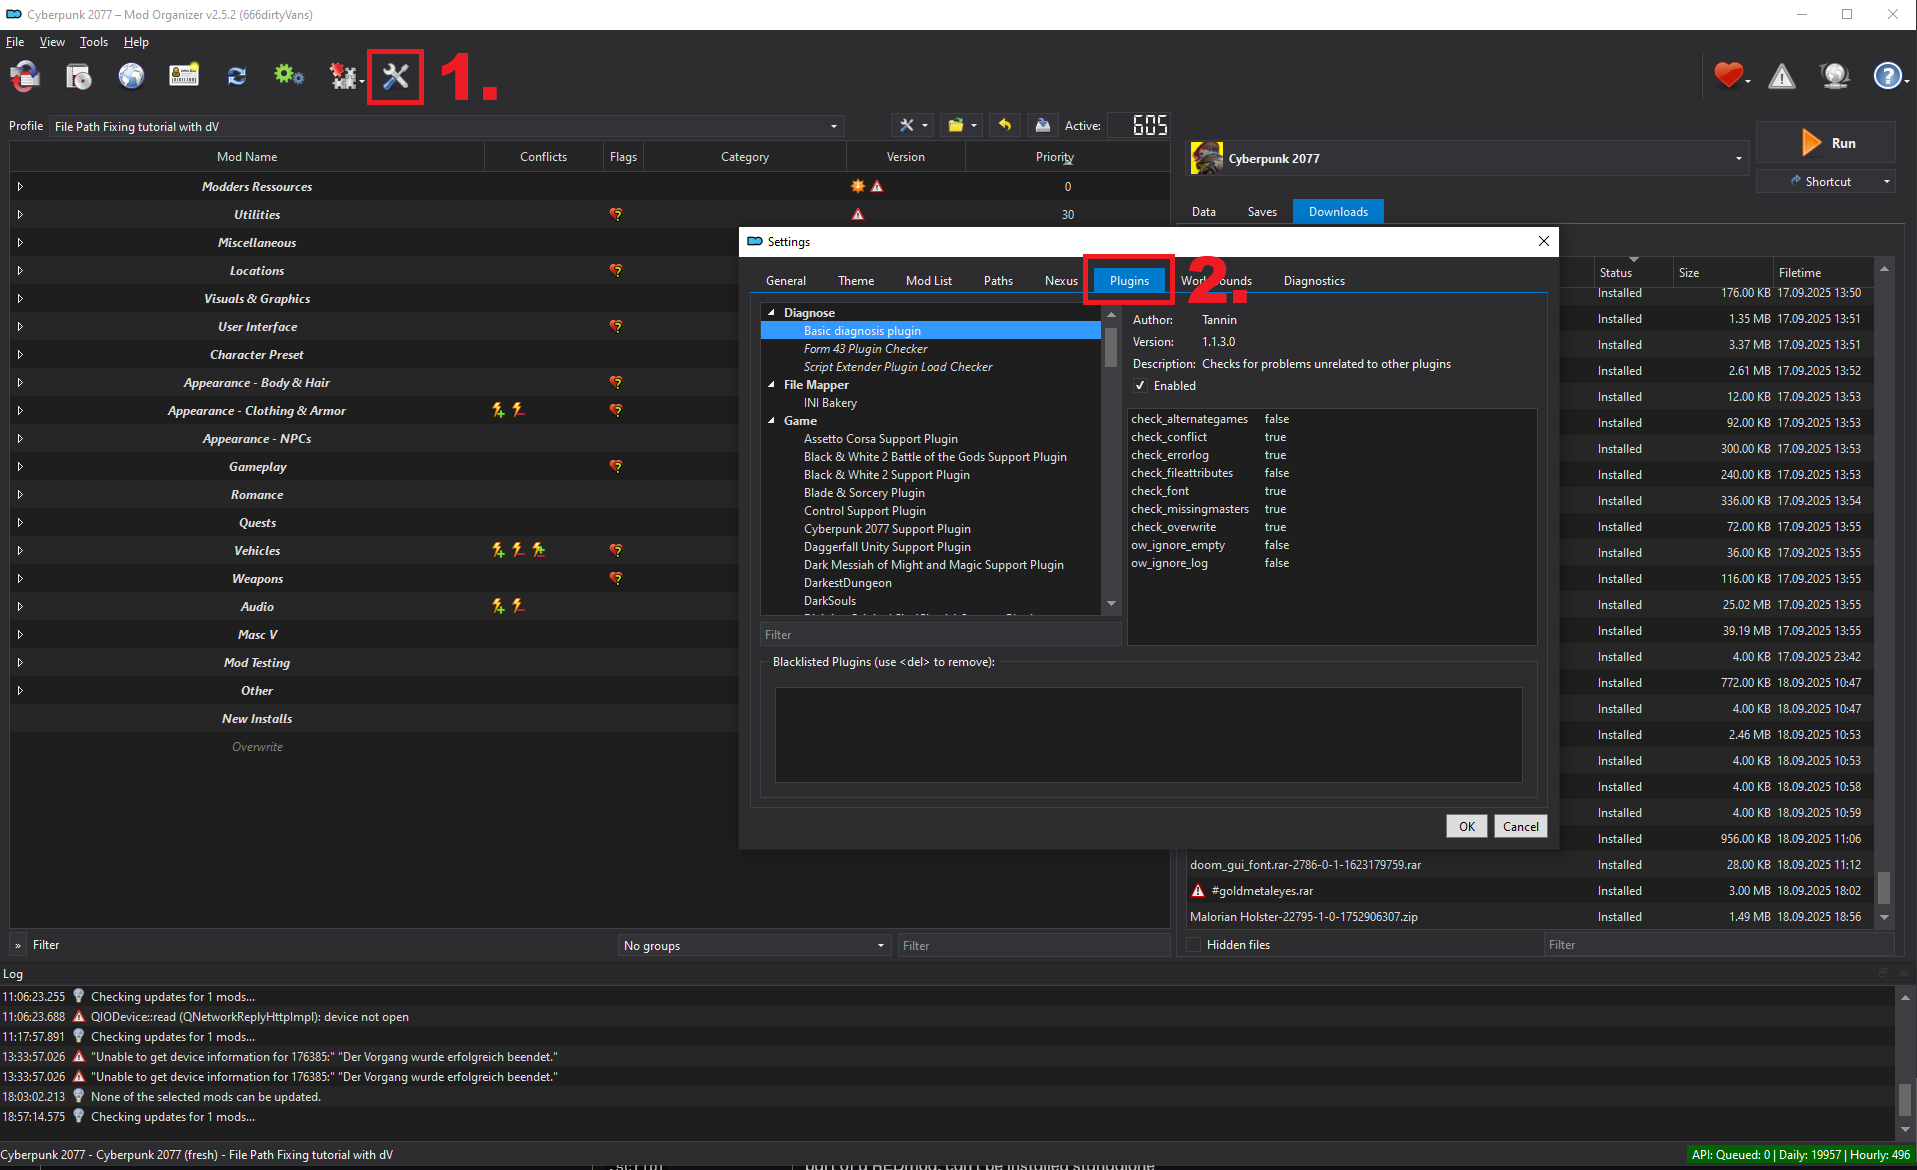Open the Profiles ID card icon
Image resolution: width=1917 pixels, height=1170 pixels.
[x=184, y=76]
